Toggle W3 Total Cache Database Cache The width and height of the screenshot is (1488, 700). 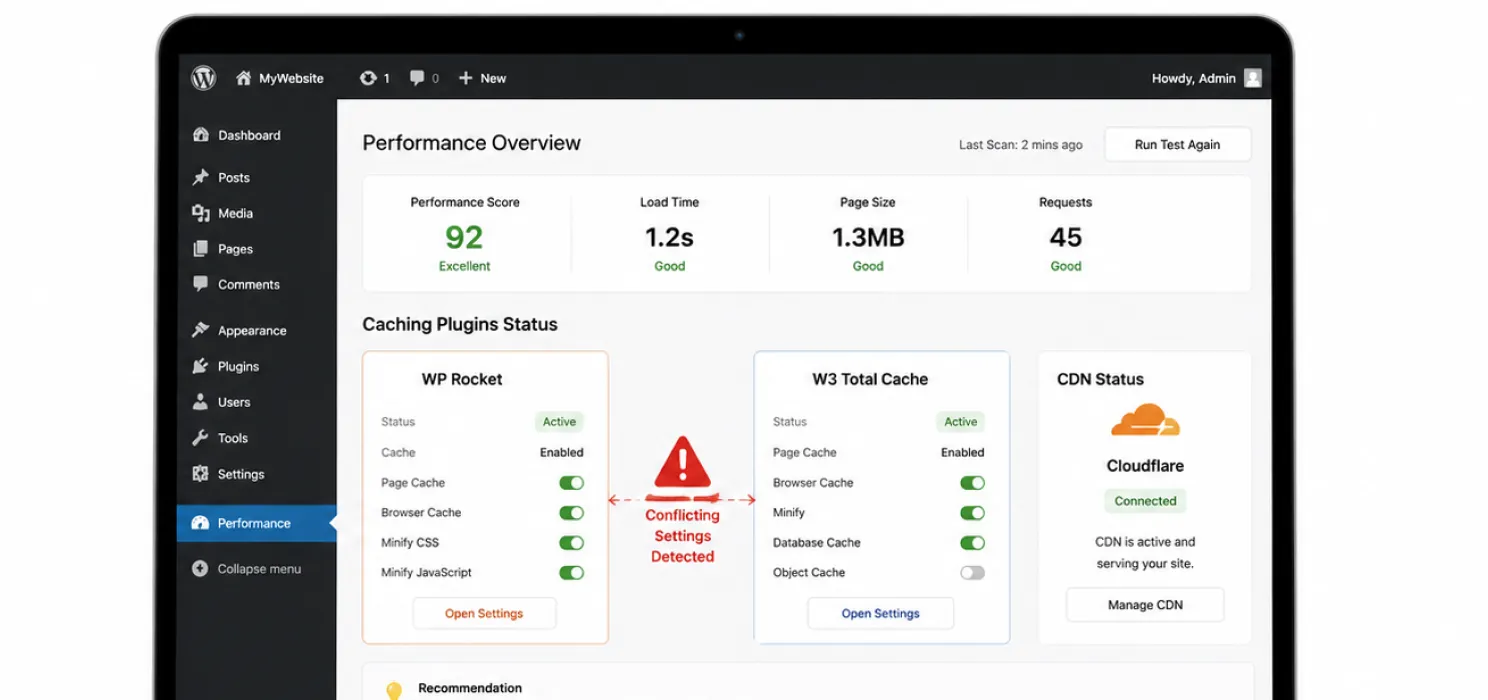point(972,543)
